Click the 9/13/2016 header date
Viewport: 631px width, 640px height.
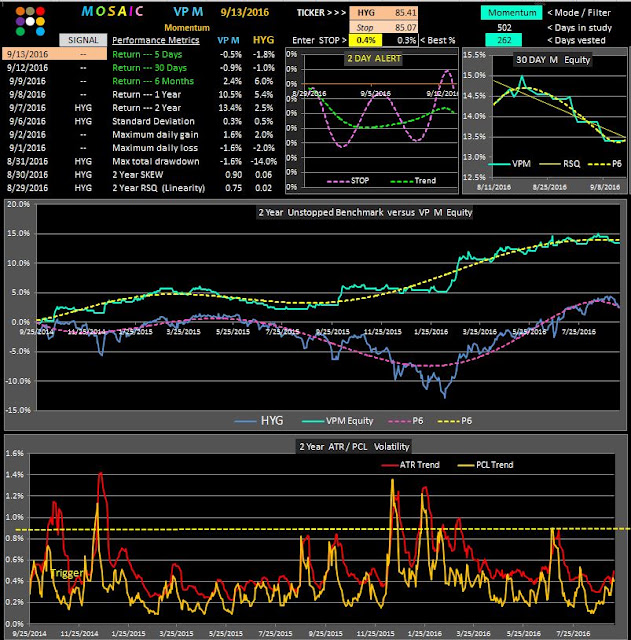pyautogui.click(x=244, y=12)
